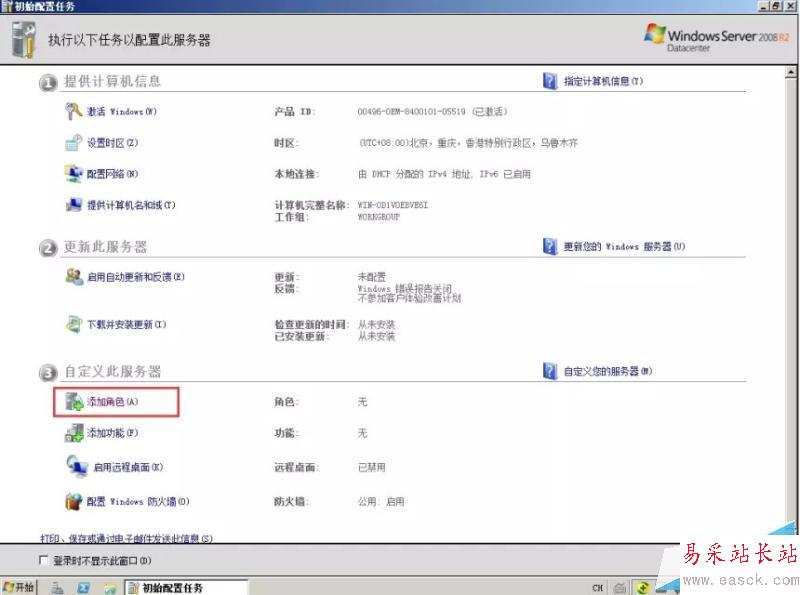Image resolution: width=800 pixels, height=595 pixels.
Task: Open 下载并安装更新 link
Action: [127, 325]
